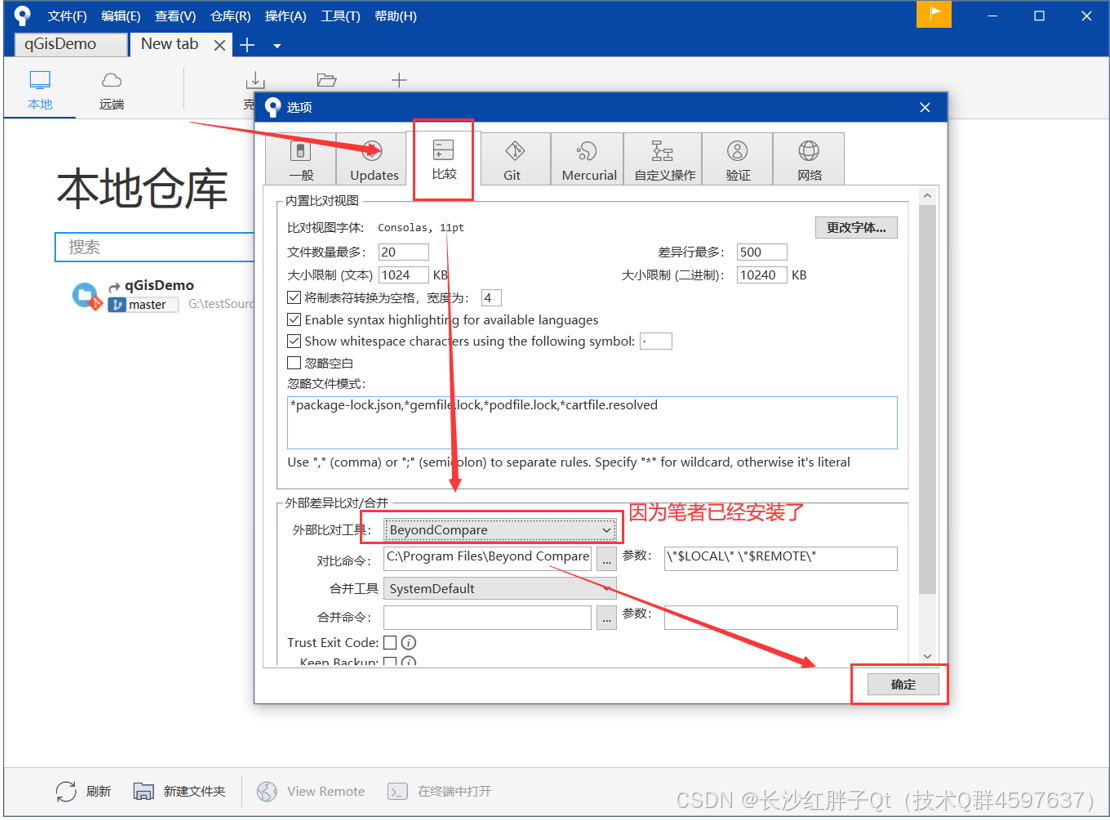Open the 文件(F) menu
Viewport: 1110px width, 820px height.
67,16
